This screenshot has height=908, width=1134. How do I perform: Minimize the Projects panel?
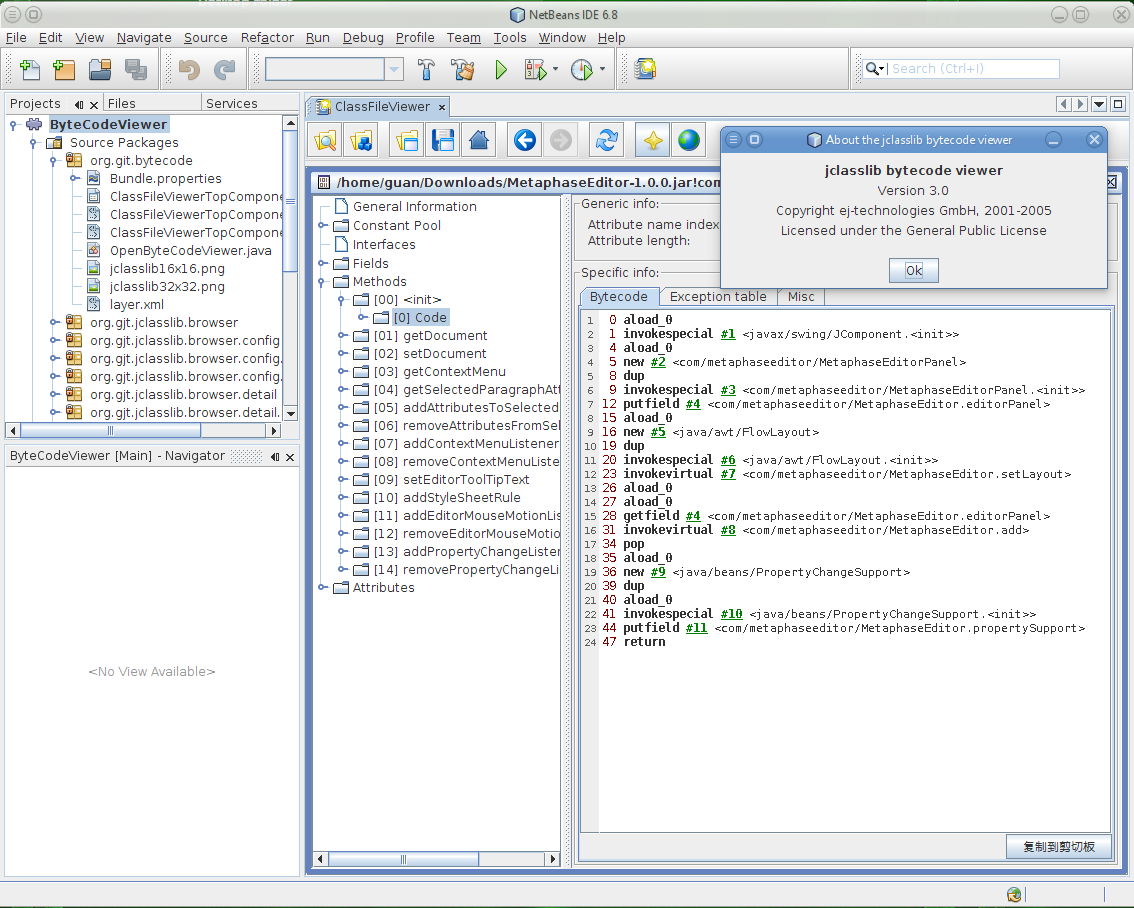[x=79, y=104]
